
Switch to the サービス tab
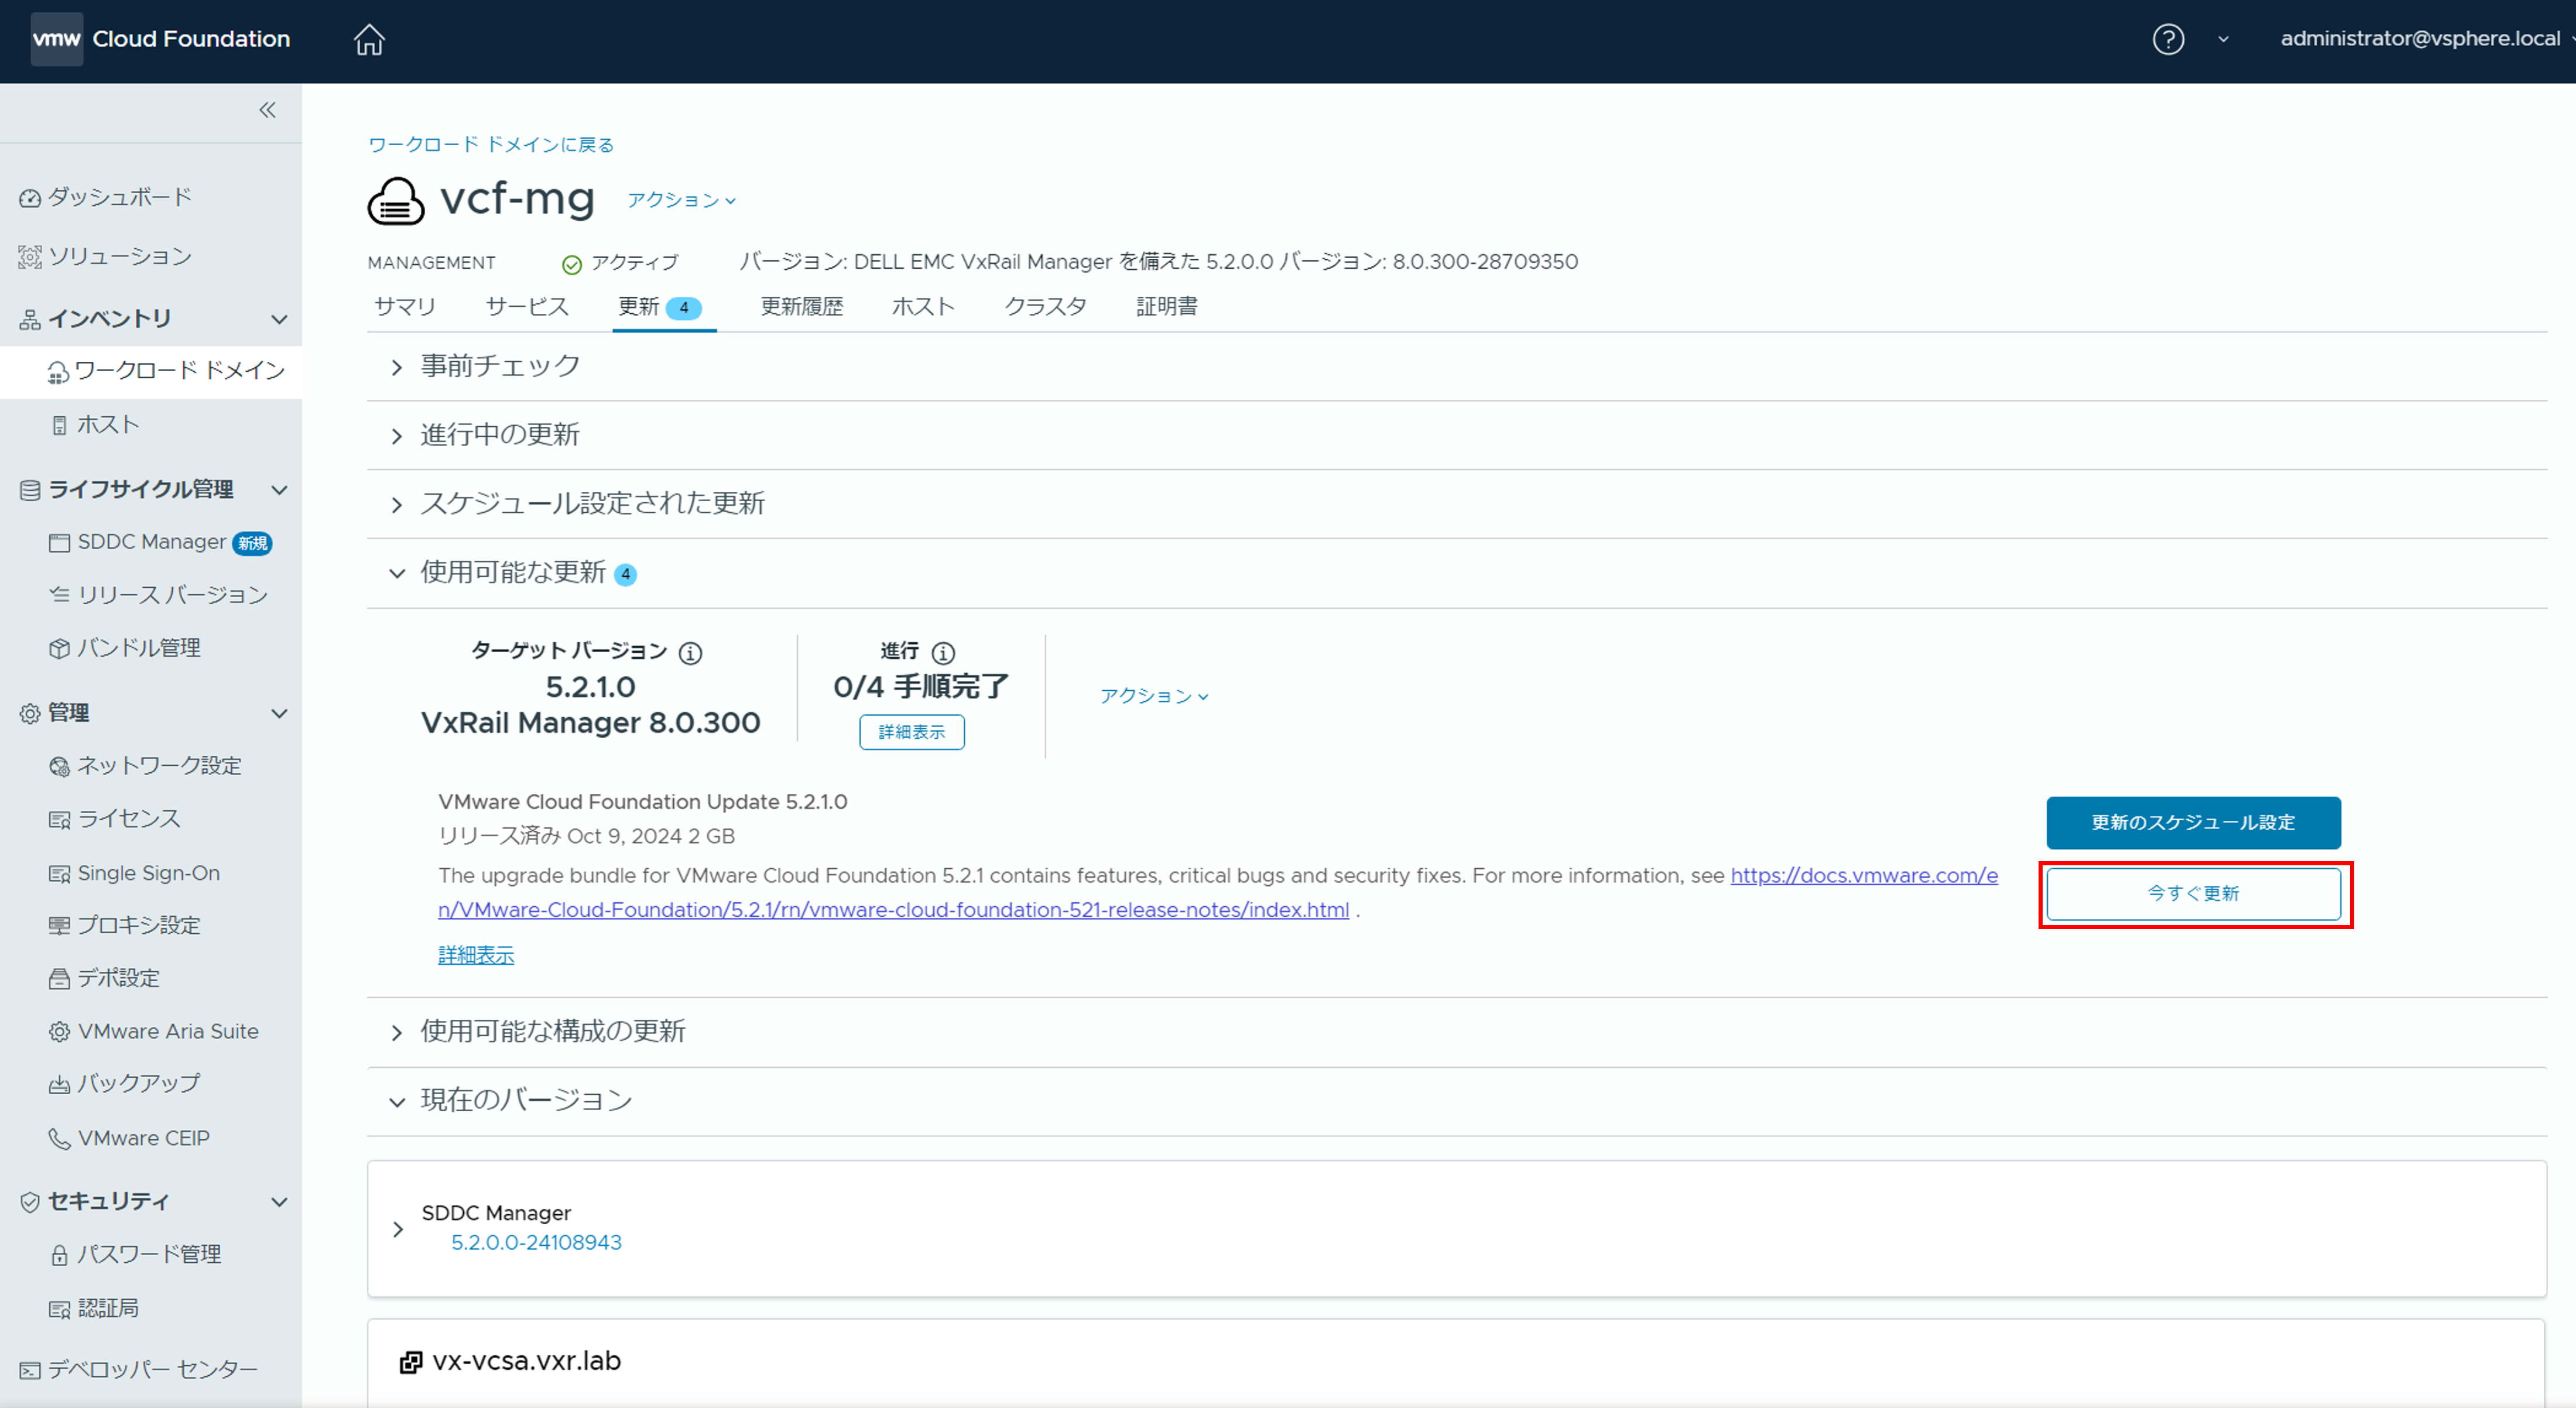click(x=527, y=307)
